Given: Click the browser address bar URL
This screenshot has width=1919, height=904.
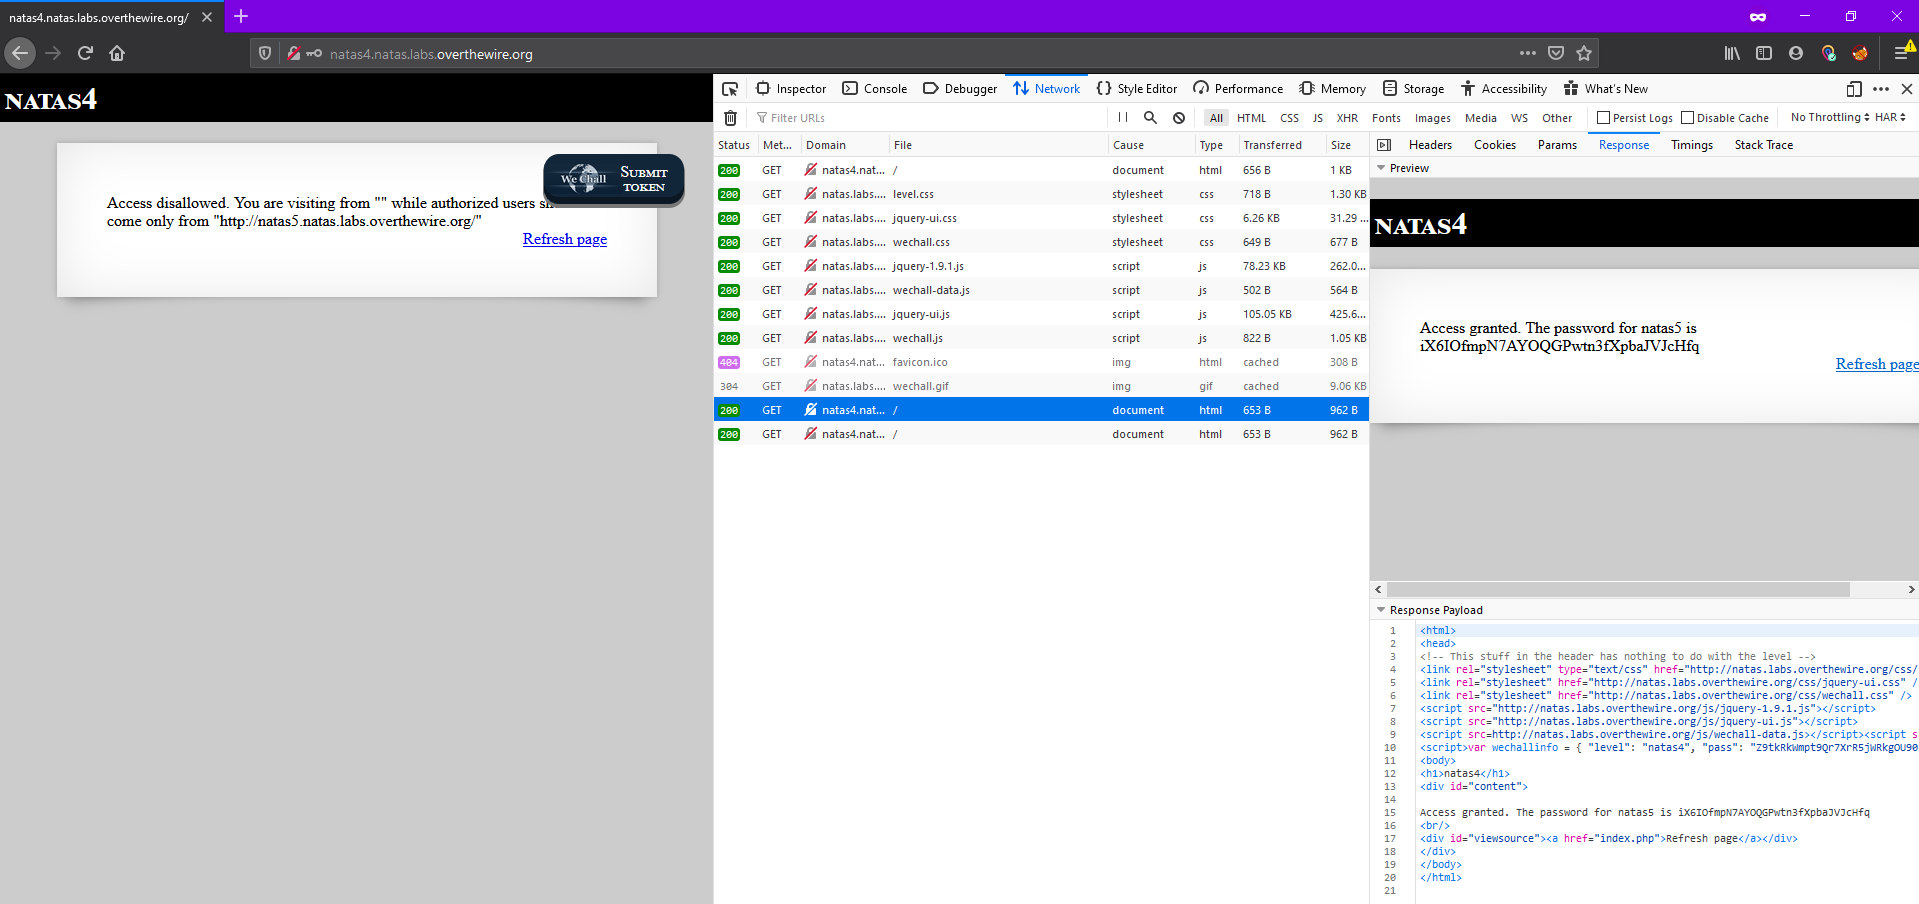Looking at the screenshot, I should click(x=431, y=54).
